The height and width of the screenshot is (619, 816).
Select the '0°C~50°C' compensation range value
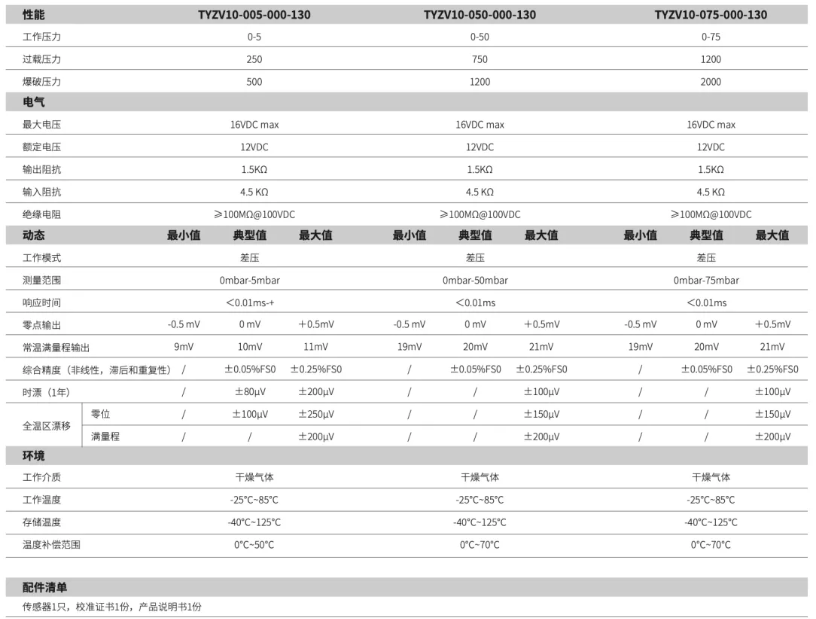tap(254, 545)
